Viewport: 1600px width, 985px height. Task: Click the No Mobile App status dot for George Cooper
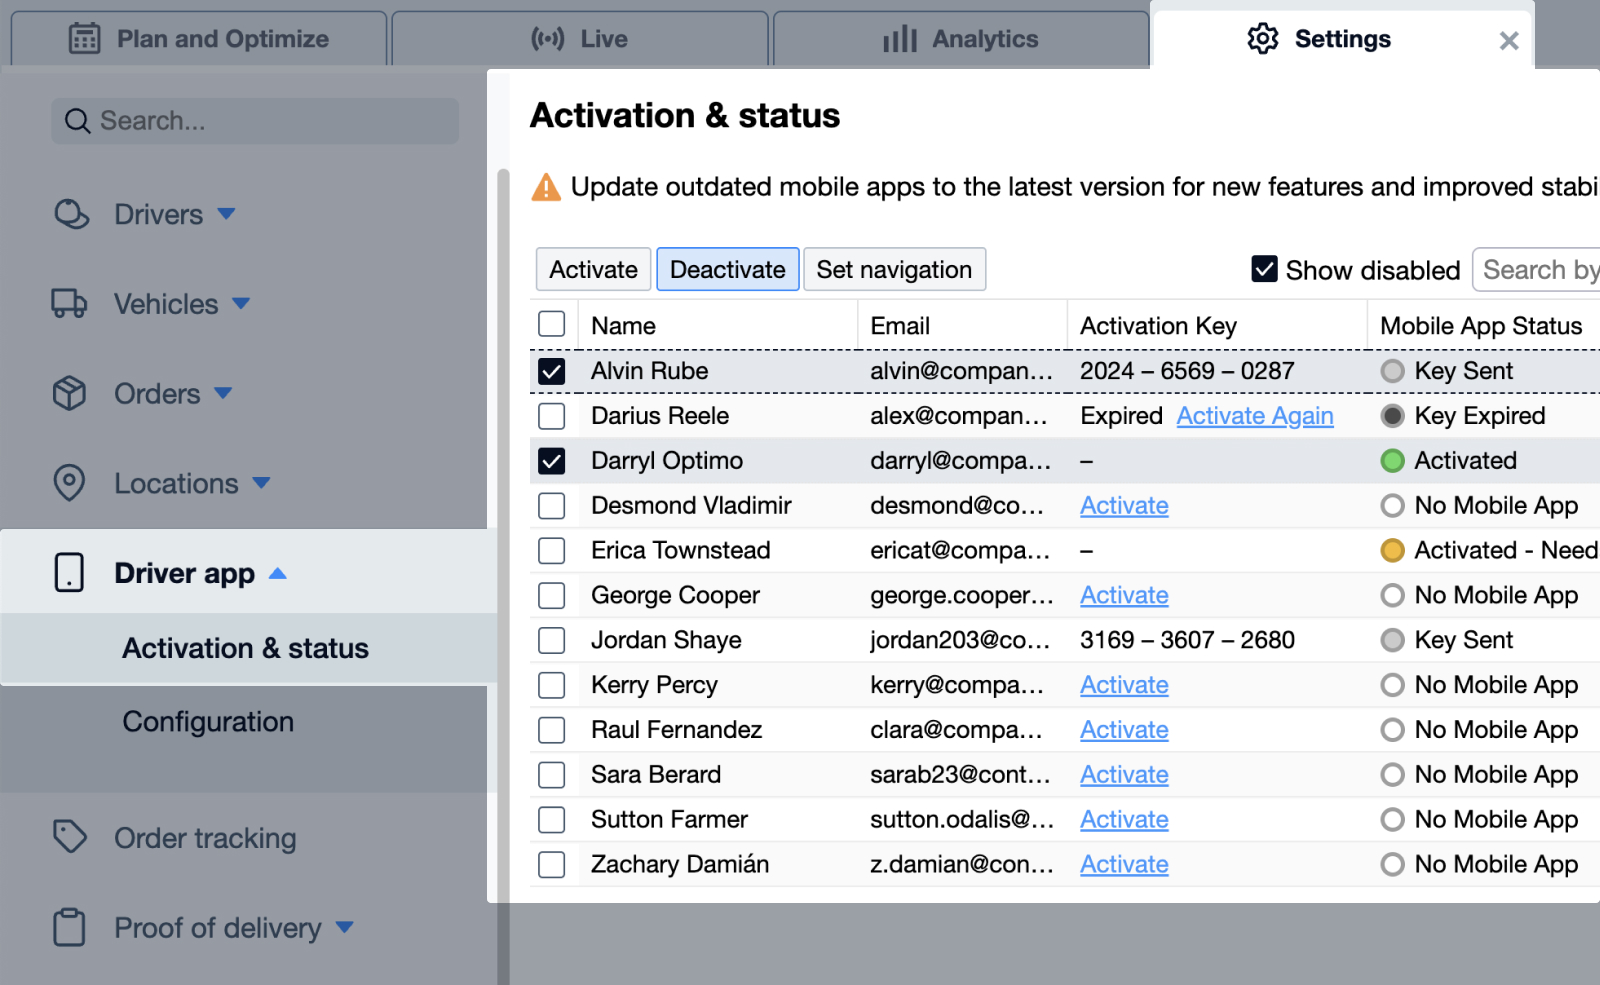tap(1392, 595)
